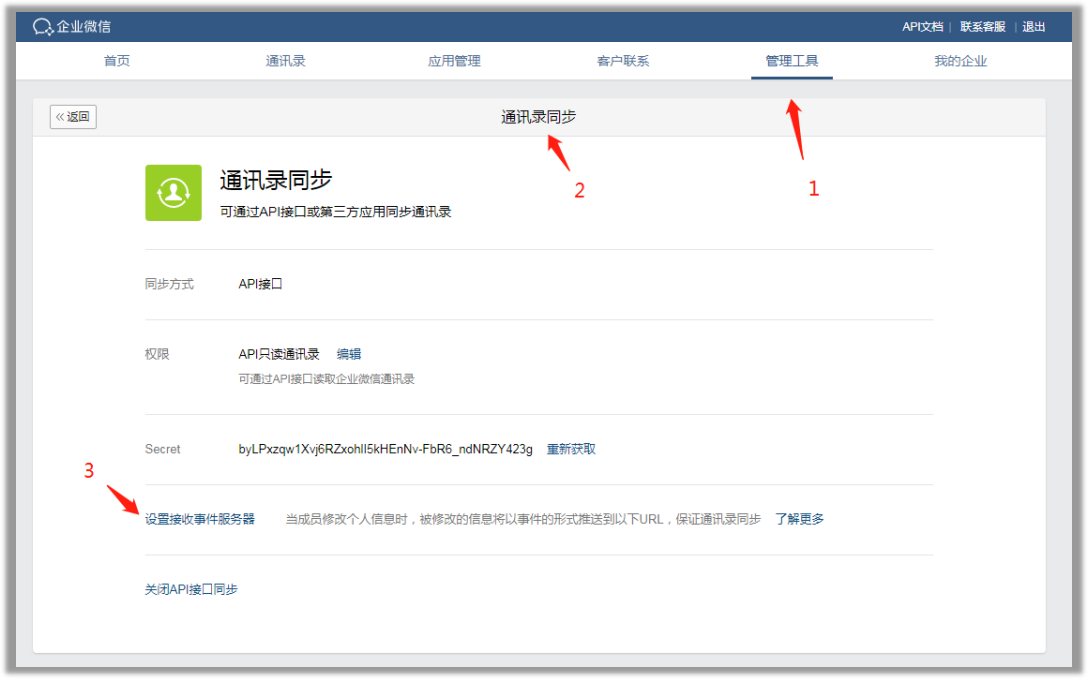Log out via 退出
Image resolution: width=1089 pixels, height=680 pixels.
click(1033, 27)
